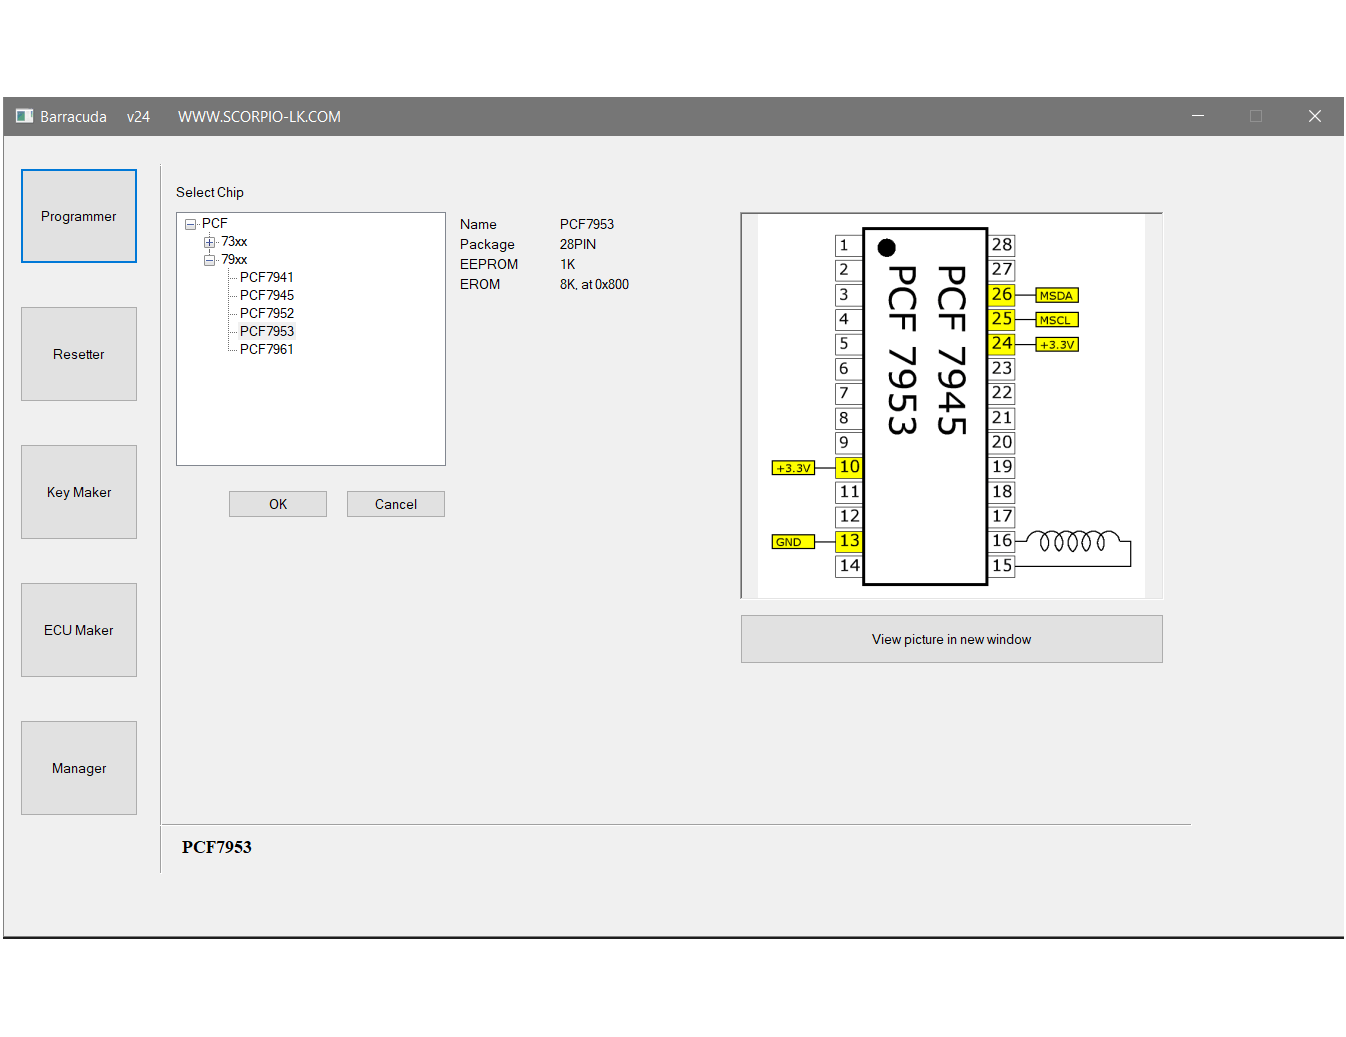Expand the 73xx chip family
This screenshot has height=1037, width=1346.
pos(209,242)
